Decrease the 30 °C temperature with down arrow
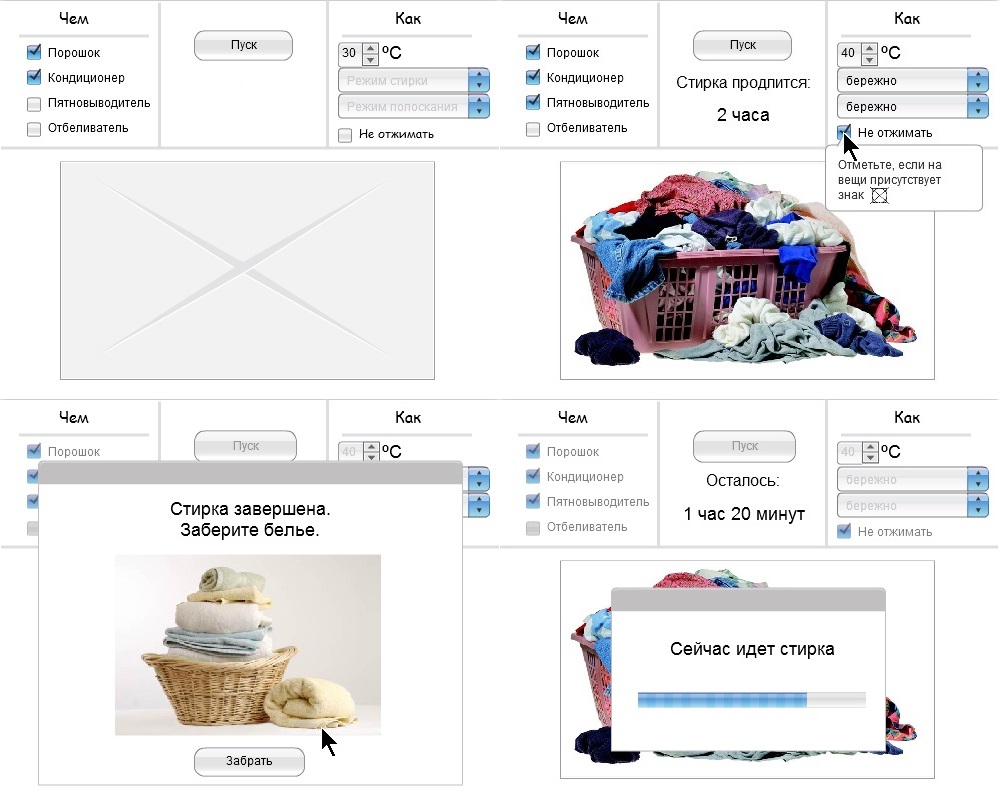 [371, 58]
